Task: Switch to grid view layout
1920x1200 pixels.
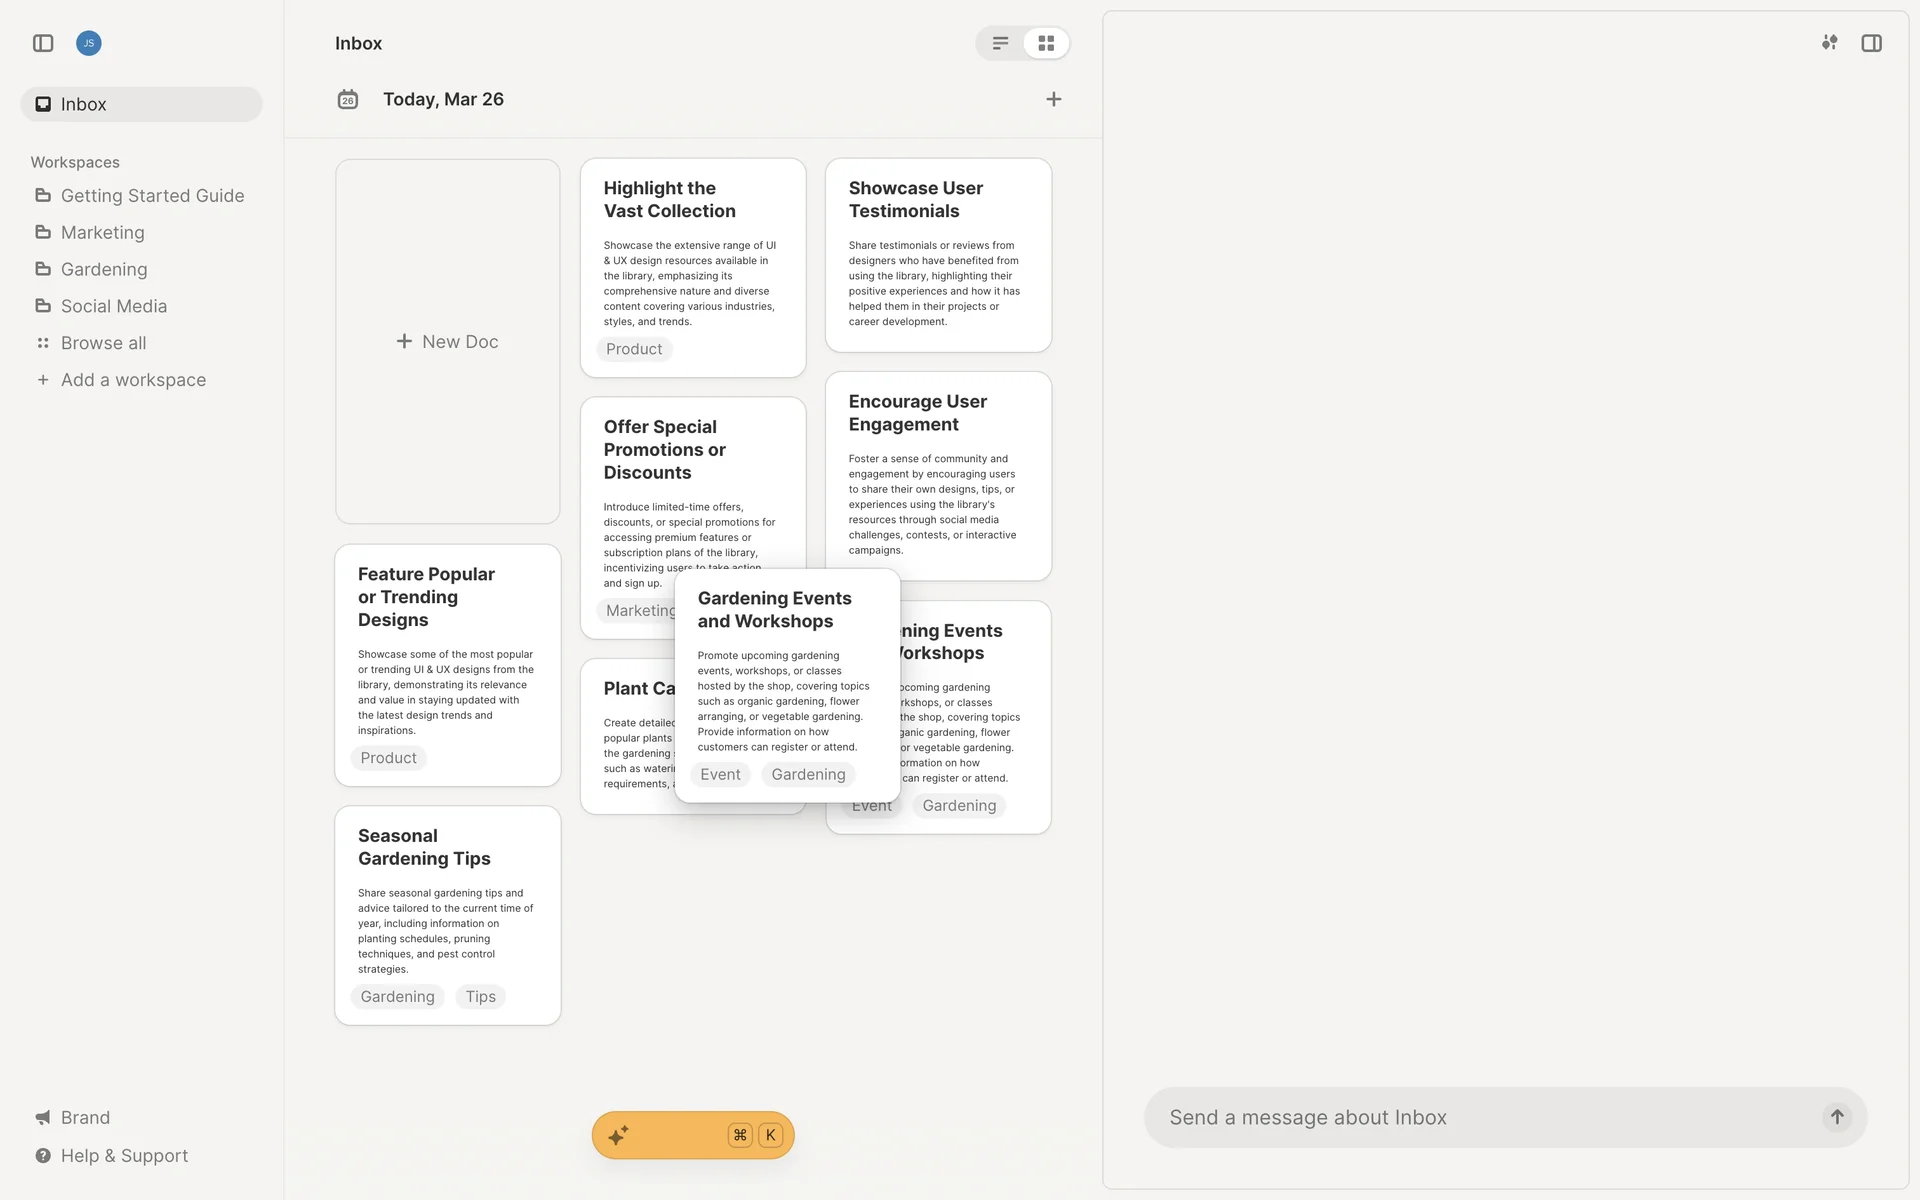Action: (1046, 43)
